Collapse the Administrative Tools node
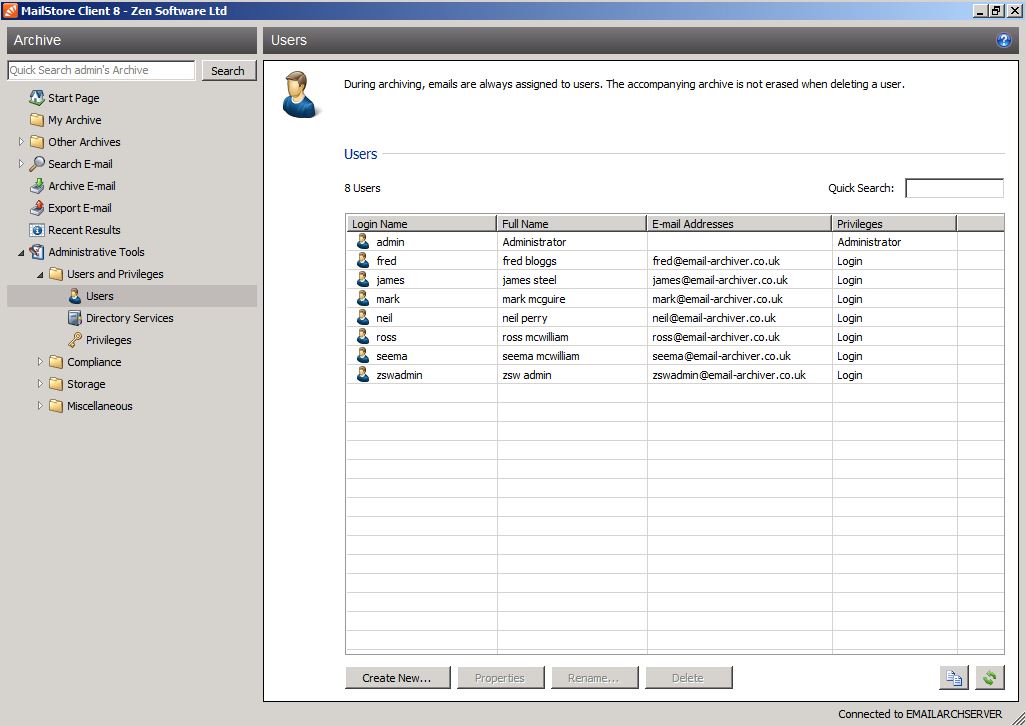The image size is (1026, 726). pyautogui.click(x=21, y=252)
